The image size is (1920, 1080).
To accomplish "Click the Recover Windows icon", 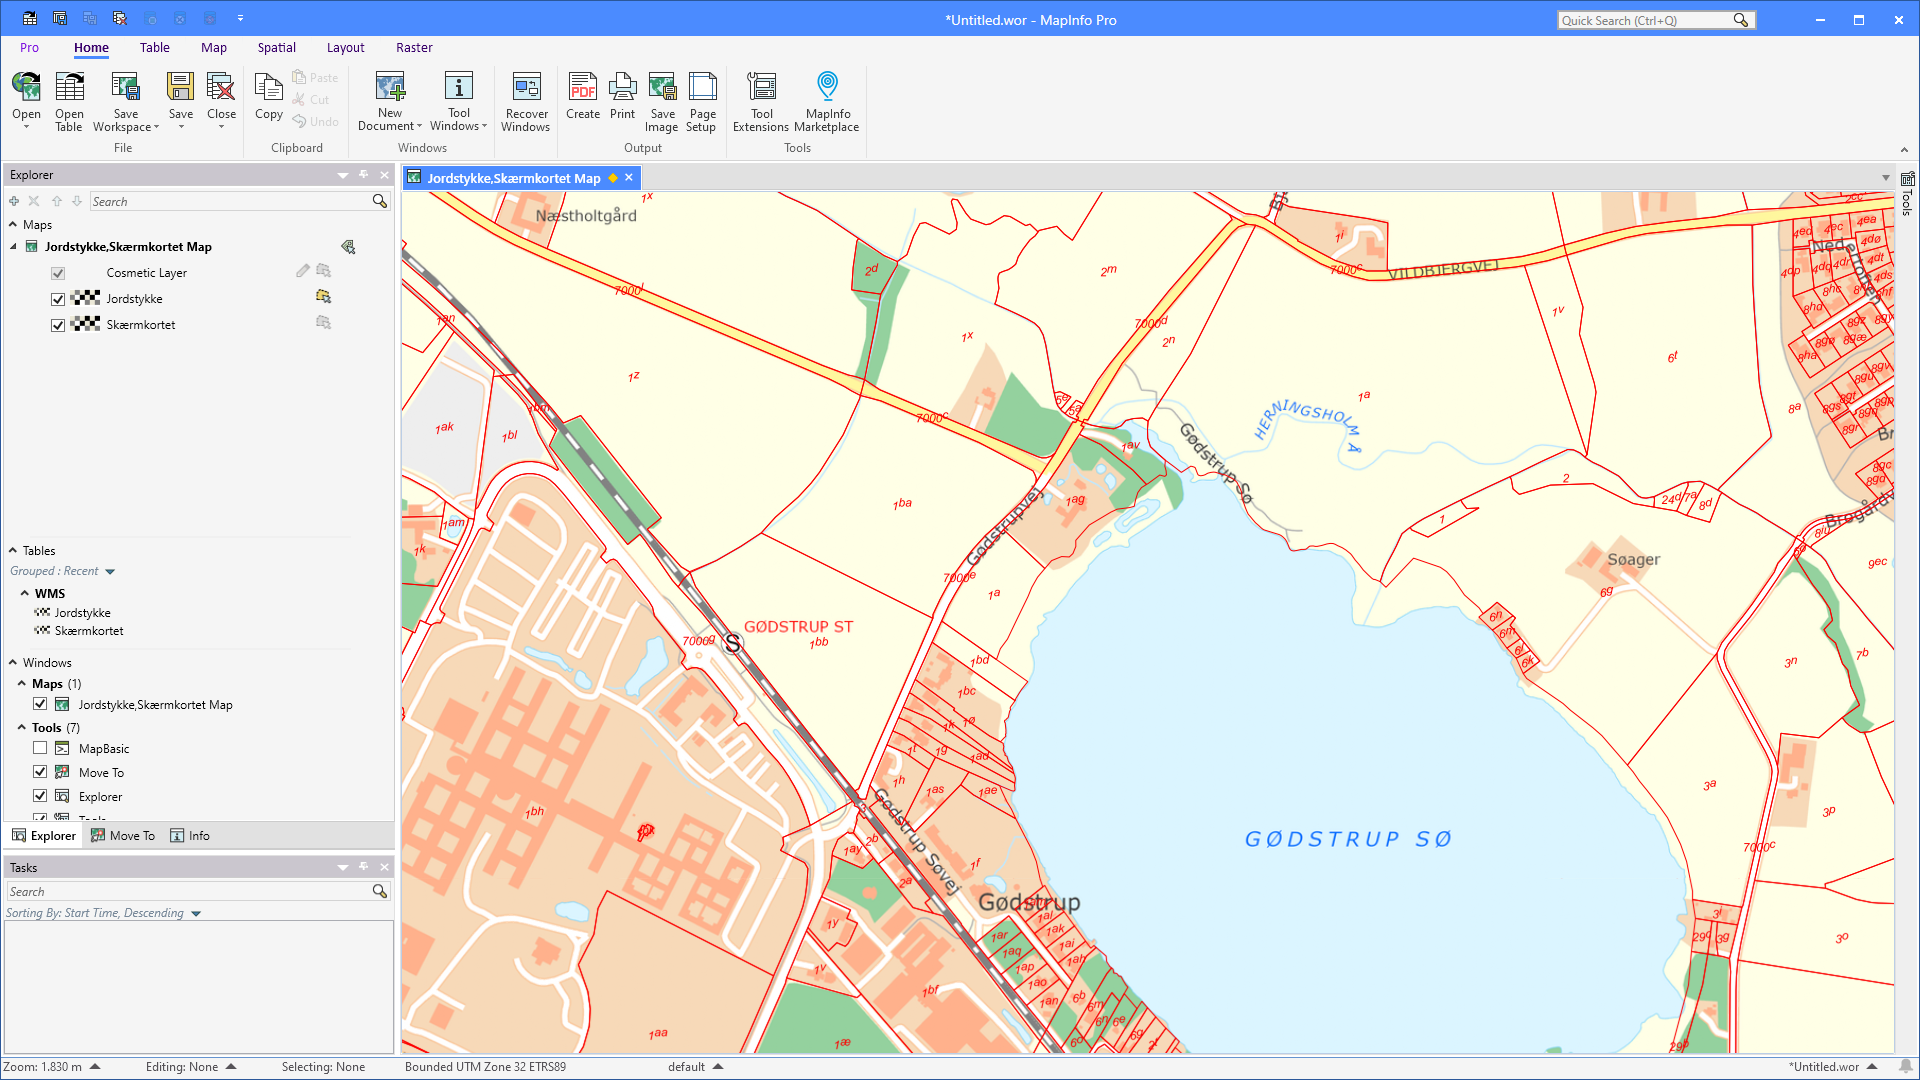I will tap(526, 88).
